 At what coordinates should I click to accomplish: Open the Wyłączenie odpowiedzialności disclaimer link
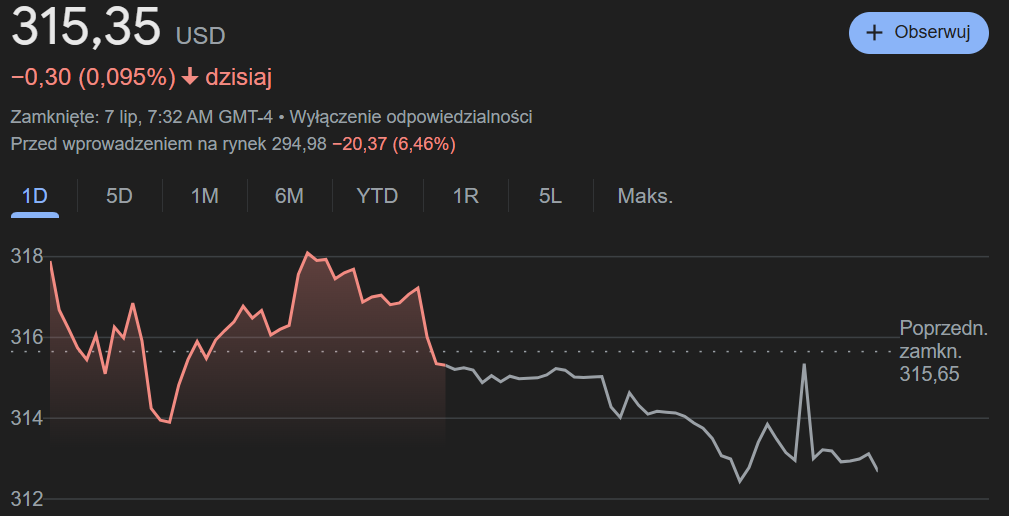[411, 117]
